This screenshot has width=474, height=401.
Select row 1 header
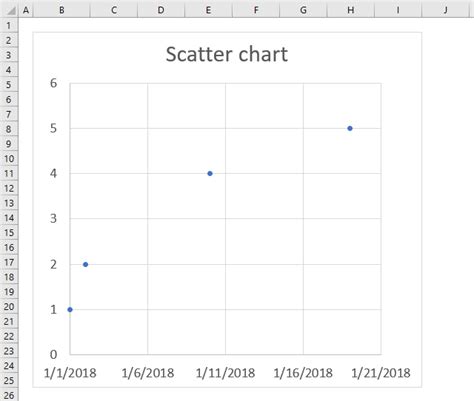(9, 25)
